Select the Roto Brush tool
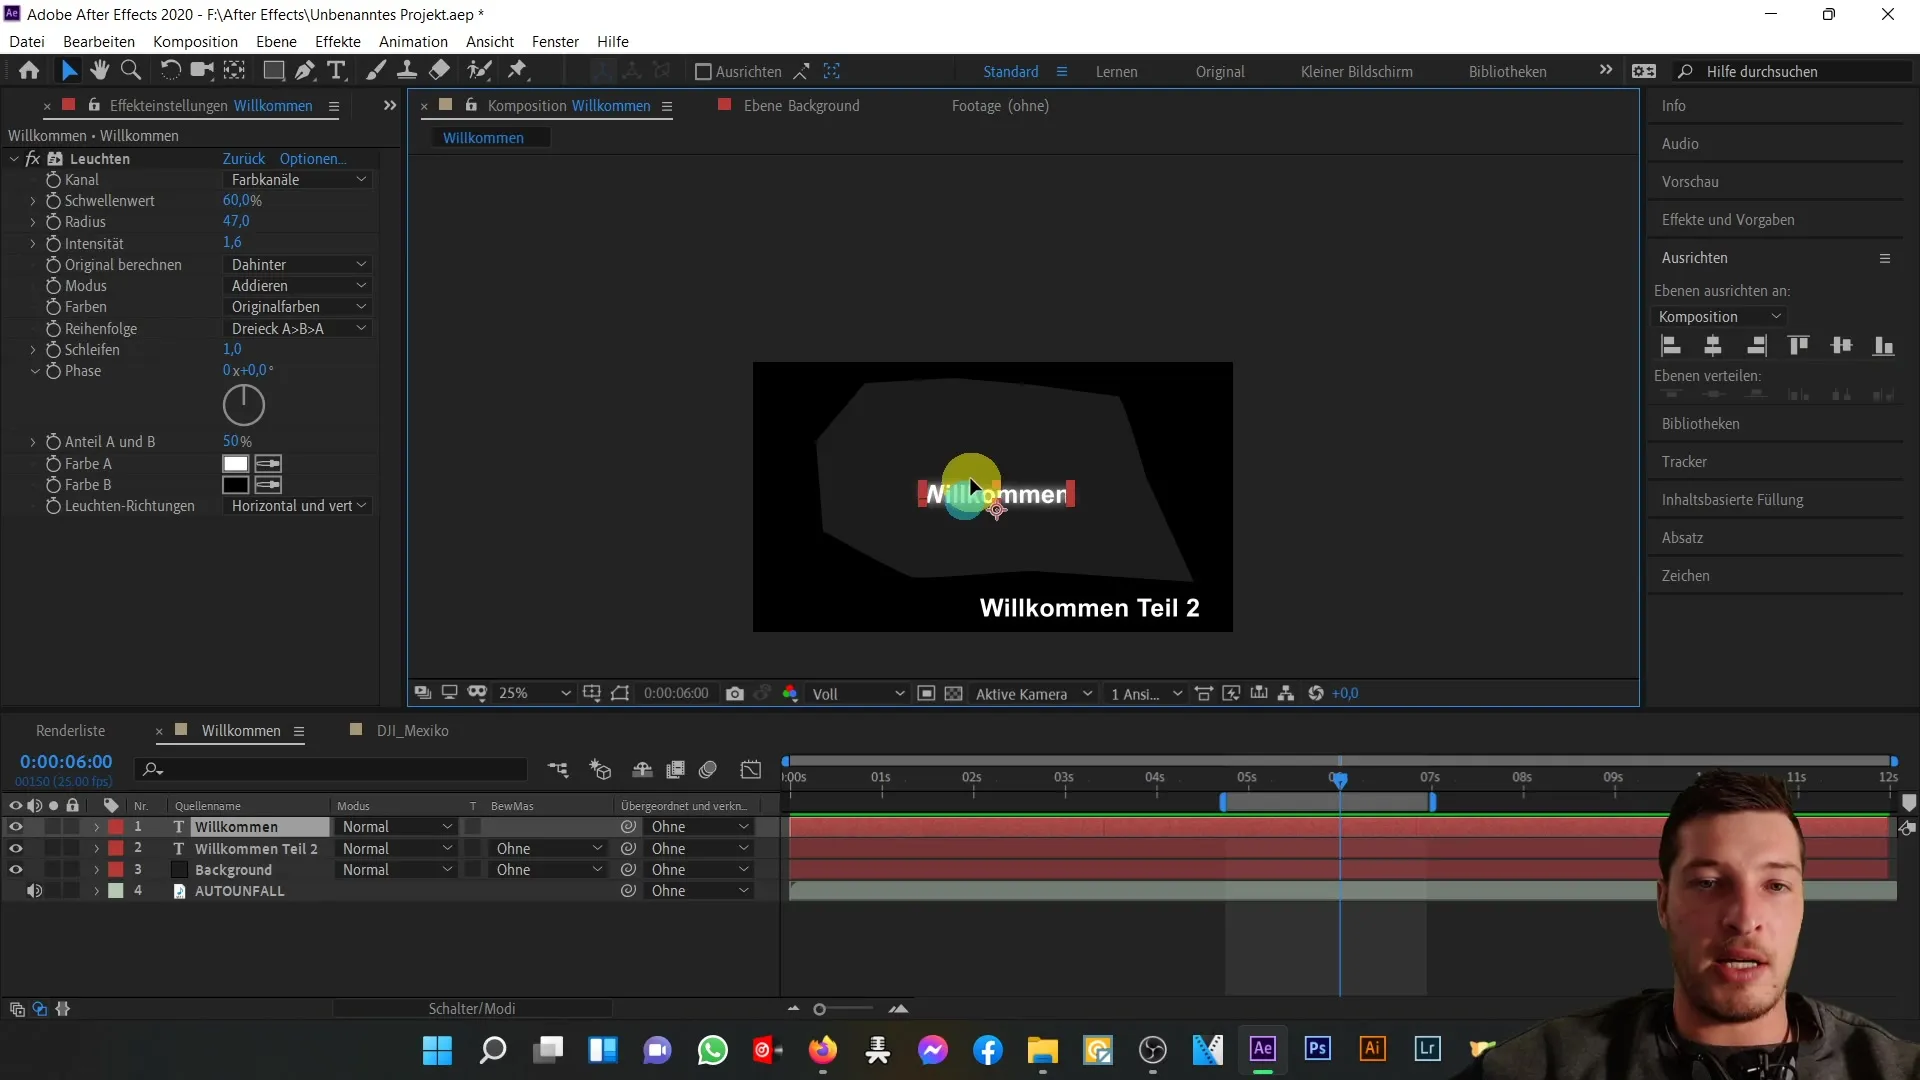 480,71
